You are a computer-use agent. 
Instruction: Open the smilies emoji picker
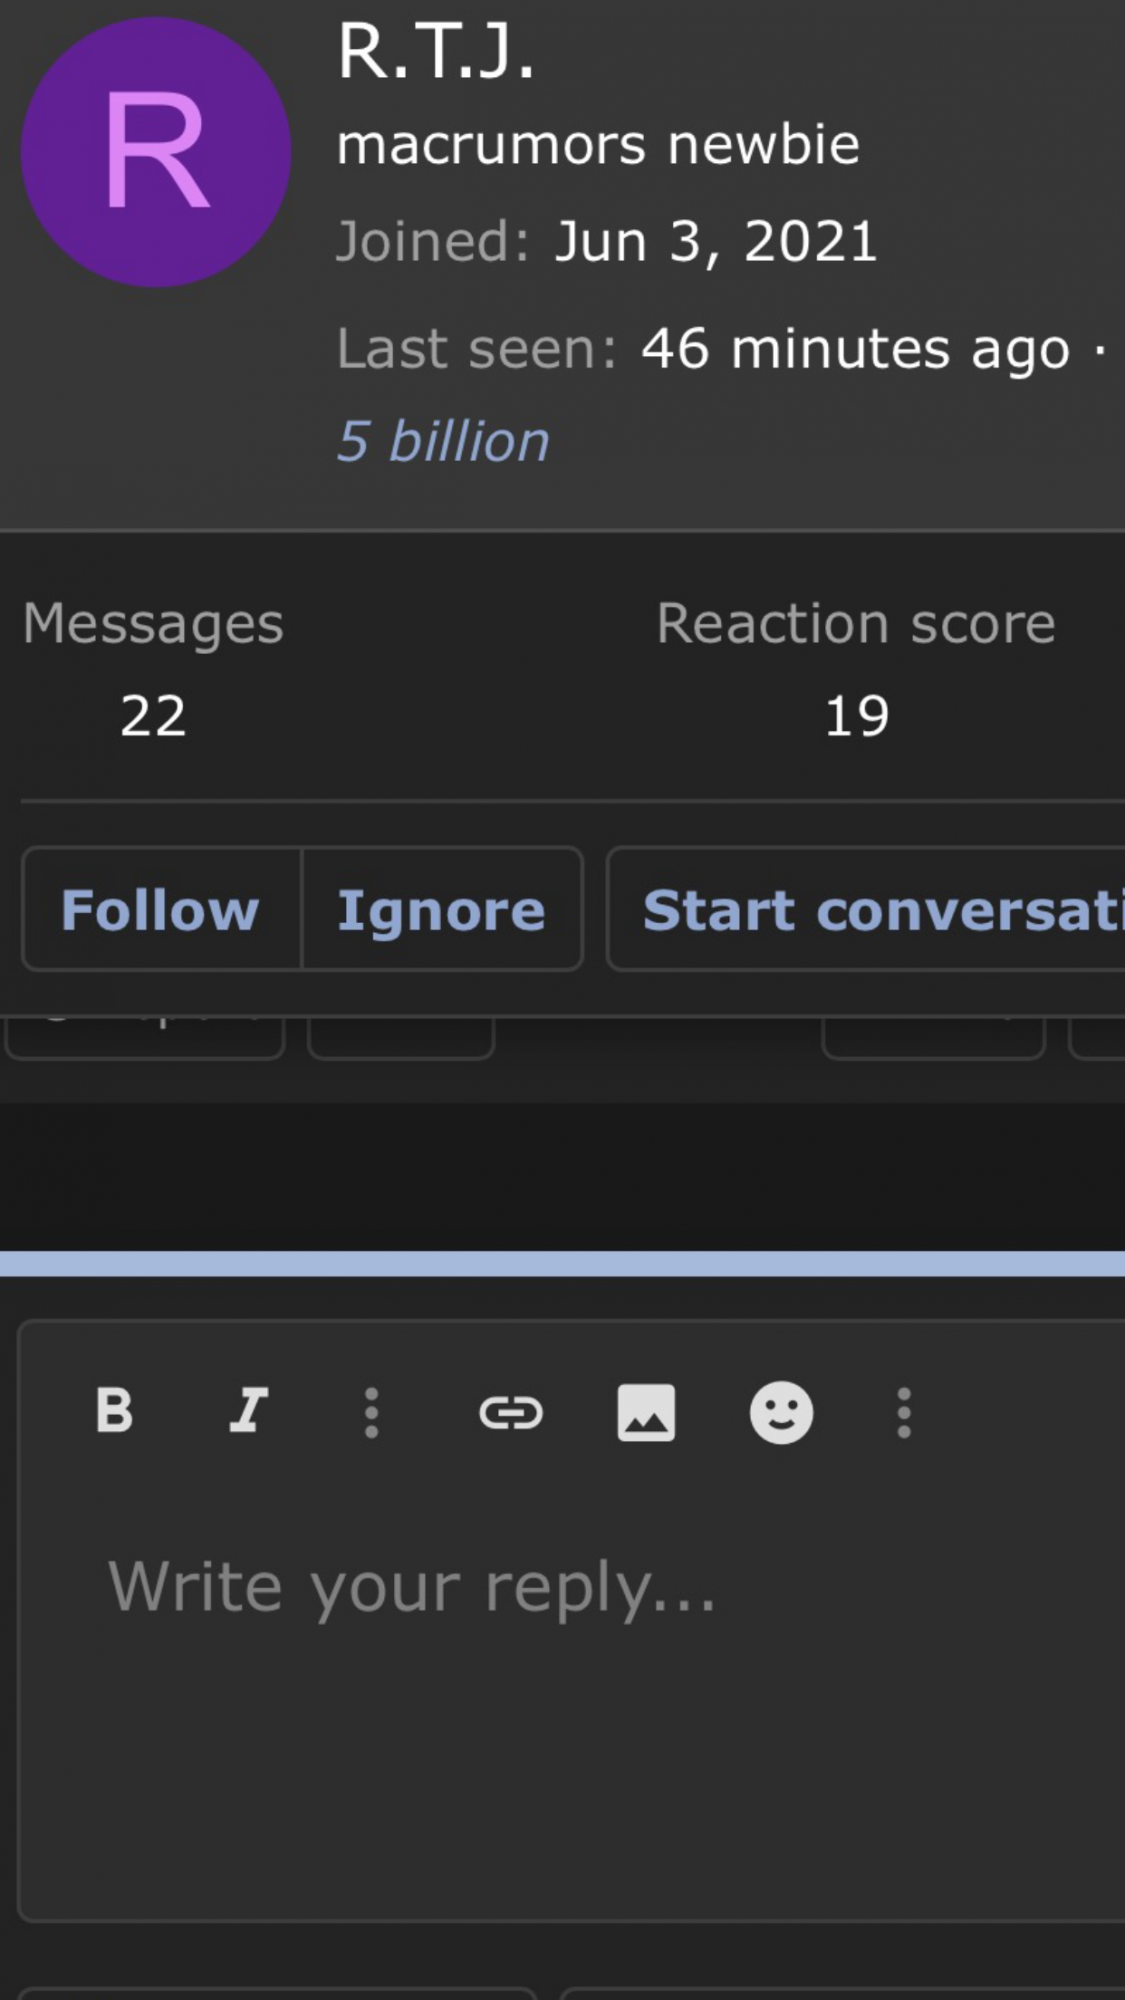pyautogui.click(x=781, y=1412)
